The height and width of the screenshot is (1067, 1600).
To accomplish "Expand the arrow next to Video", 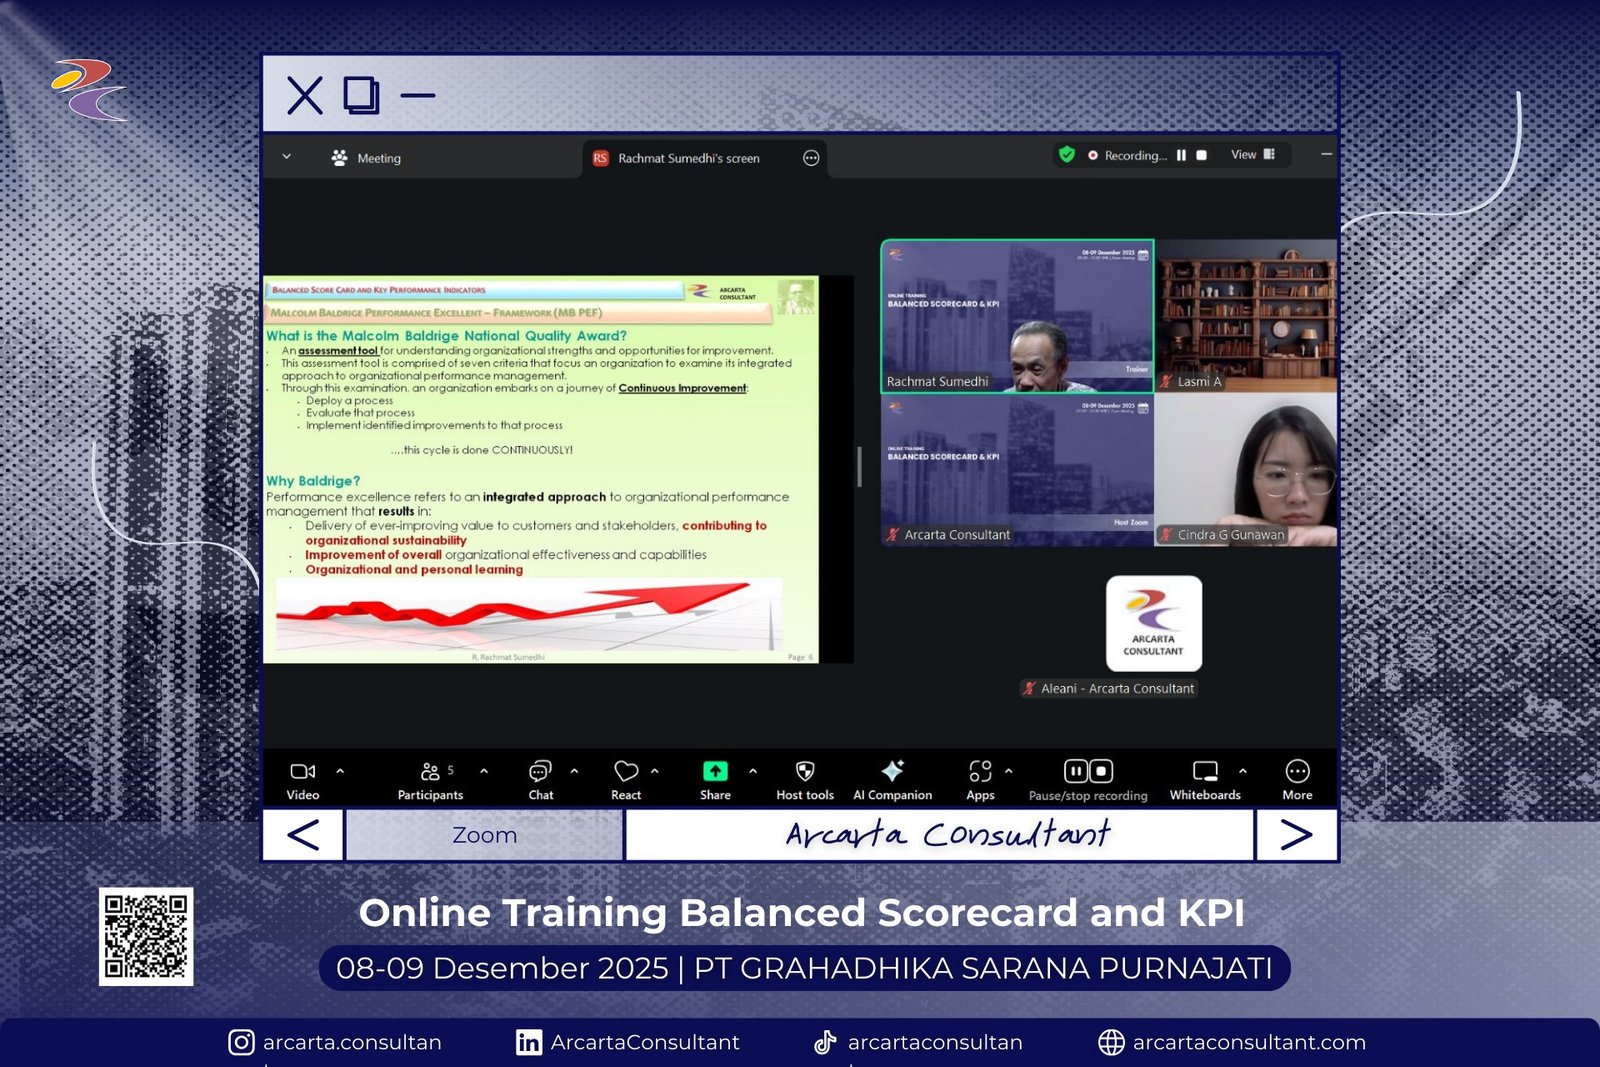I will click(x=340, y=771).
